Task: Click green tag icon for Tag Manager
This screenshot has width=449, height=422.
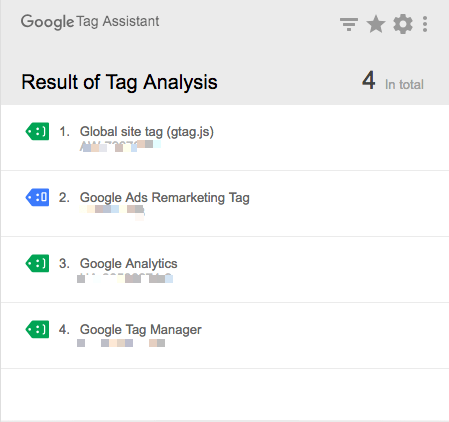Action: click(x=37, y=329)
